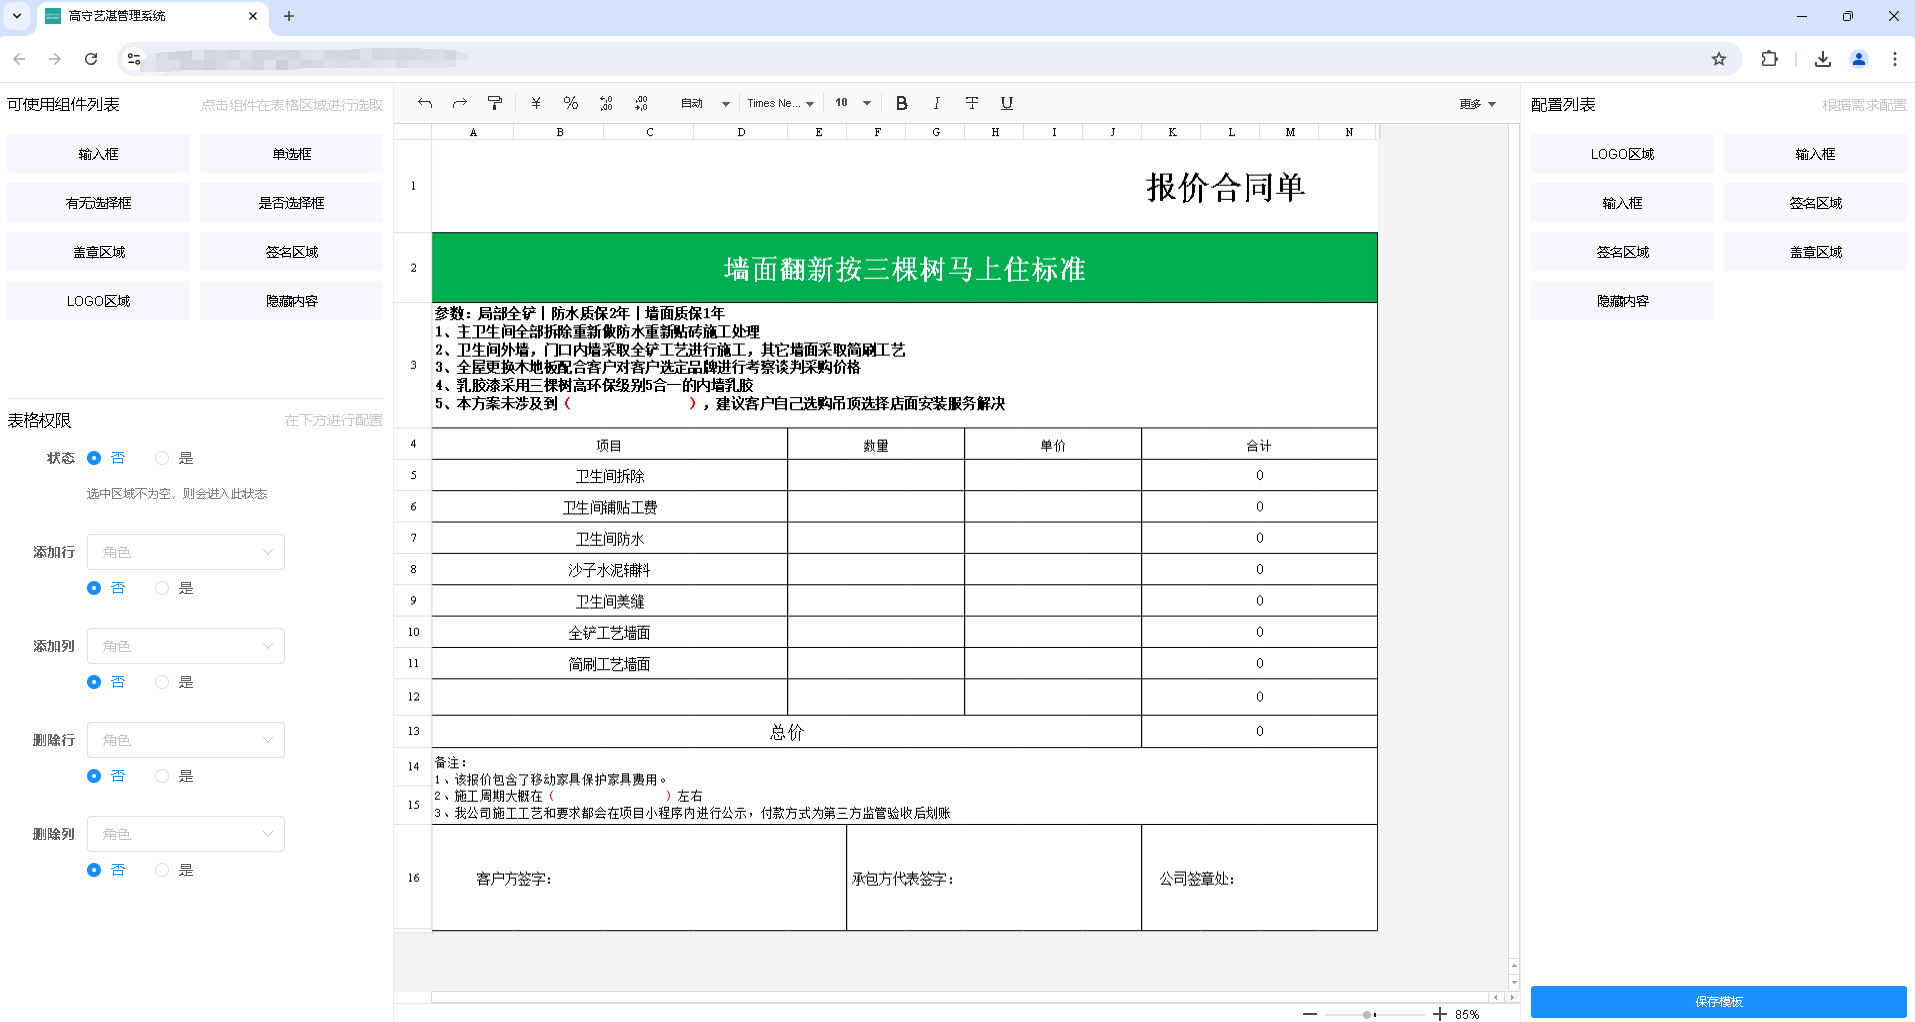Image resolution: width=1915 pixels, height=1022 pixels.
Task: Set 状态 to 否
Action: pyautogui.click(x=94, y=458)
